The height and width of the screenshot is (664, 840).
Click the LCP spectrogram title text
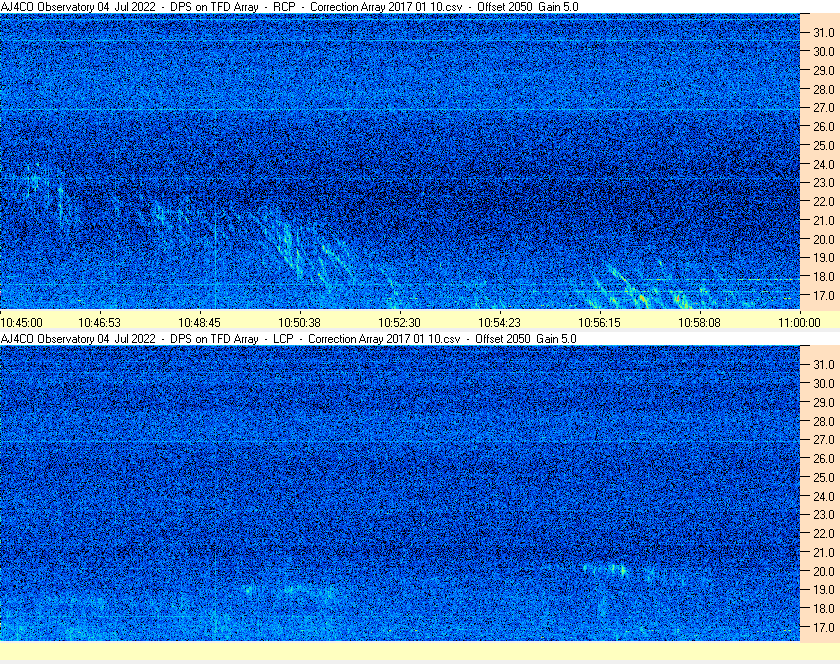289,339
